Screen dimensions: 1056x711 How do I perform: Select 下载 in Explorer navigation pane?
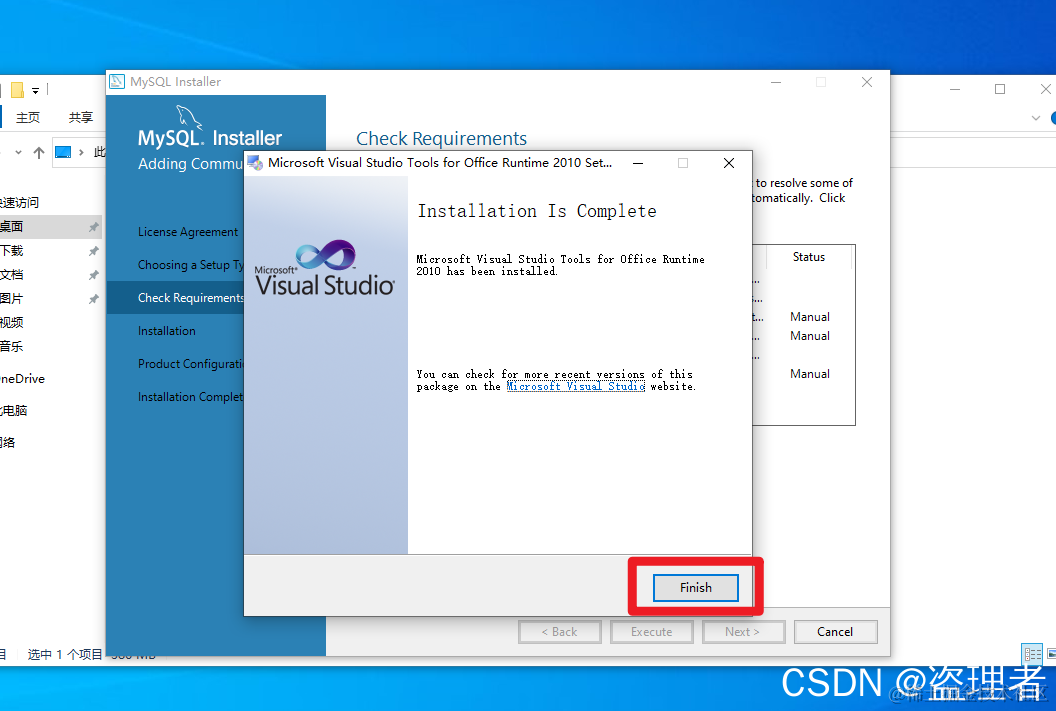[11, 250]
